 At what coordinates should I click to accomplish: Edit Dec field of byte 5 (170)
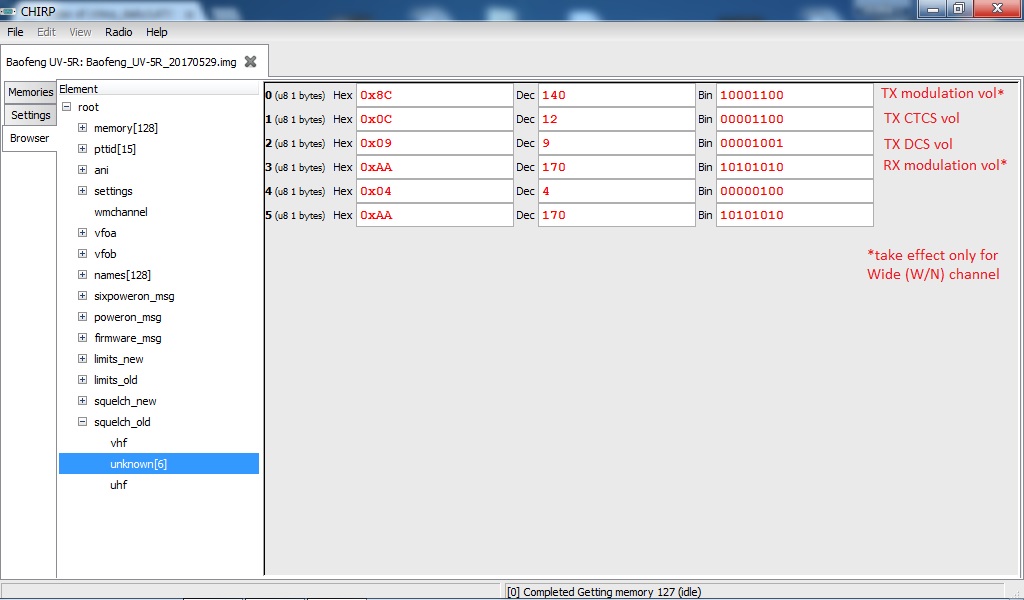tap(616, 215)
